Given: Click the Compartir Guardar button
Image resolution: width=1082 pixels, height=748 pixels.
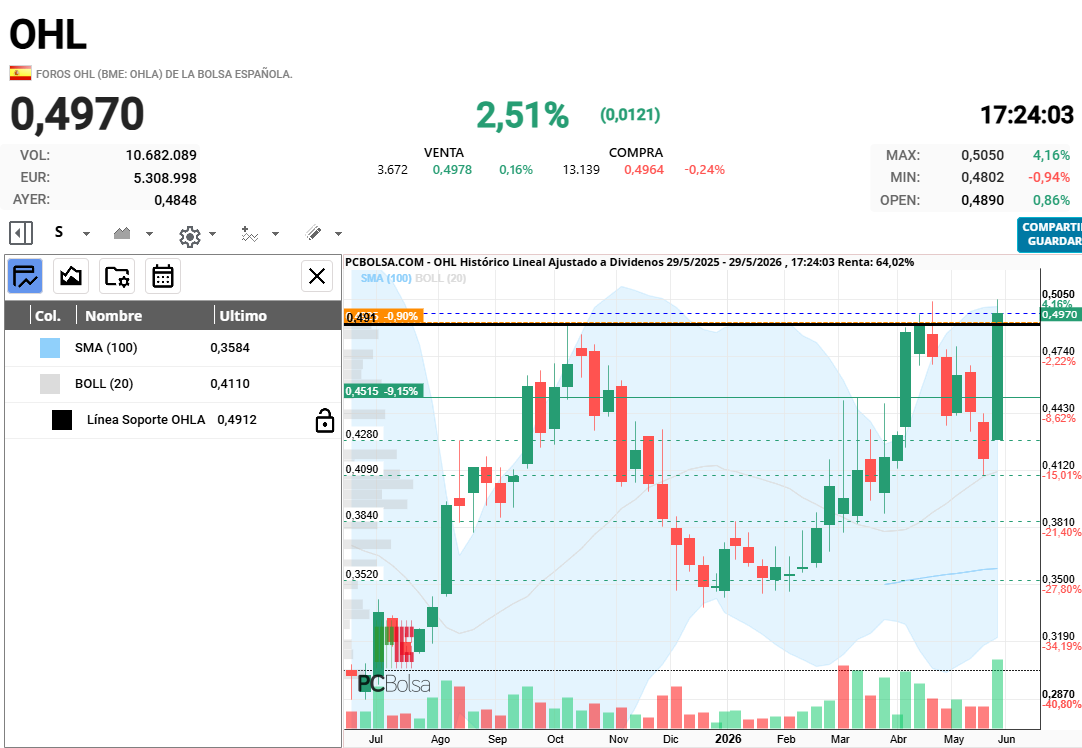Looking at the screenshot, I should click(x=1050, y=235).
